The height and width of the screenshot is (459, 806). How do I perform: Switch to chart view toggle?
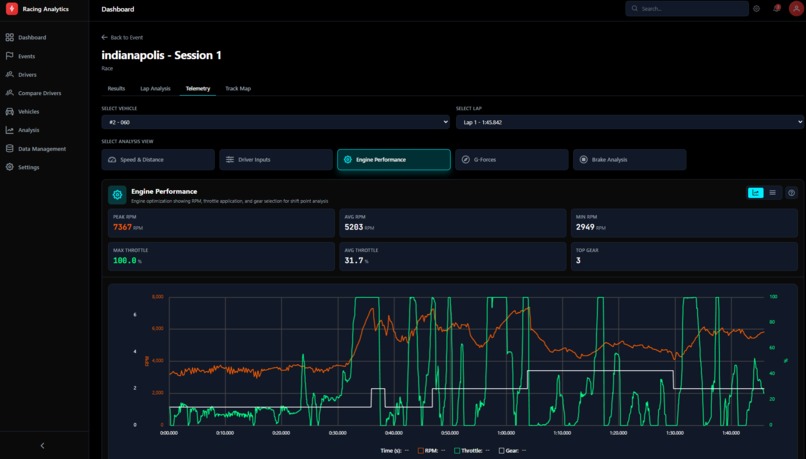pos(755,193)
